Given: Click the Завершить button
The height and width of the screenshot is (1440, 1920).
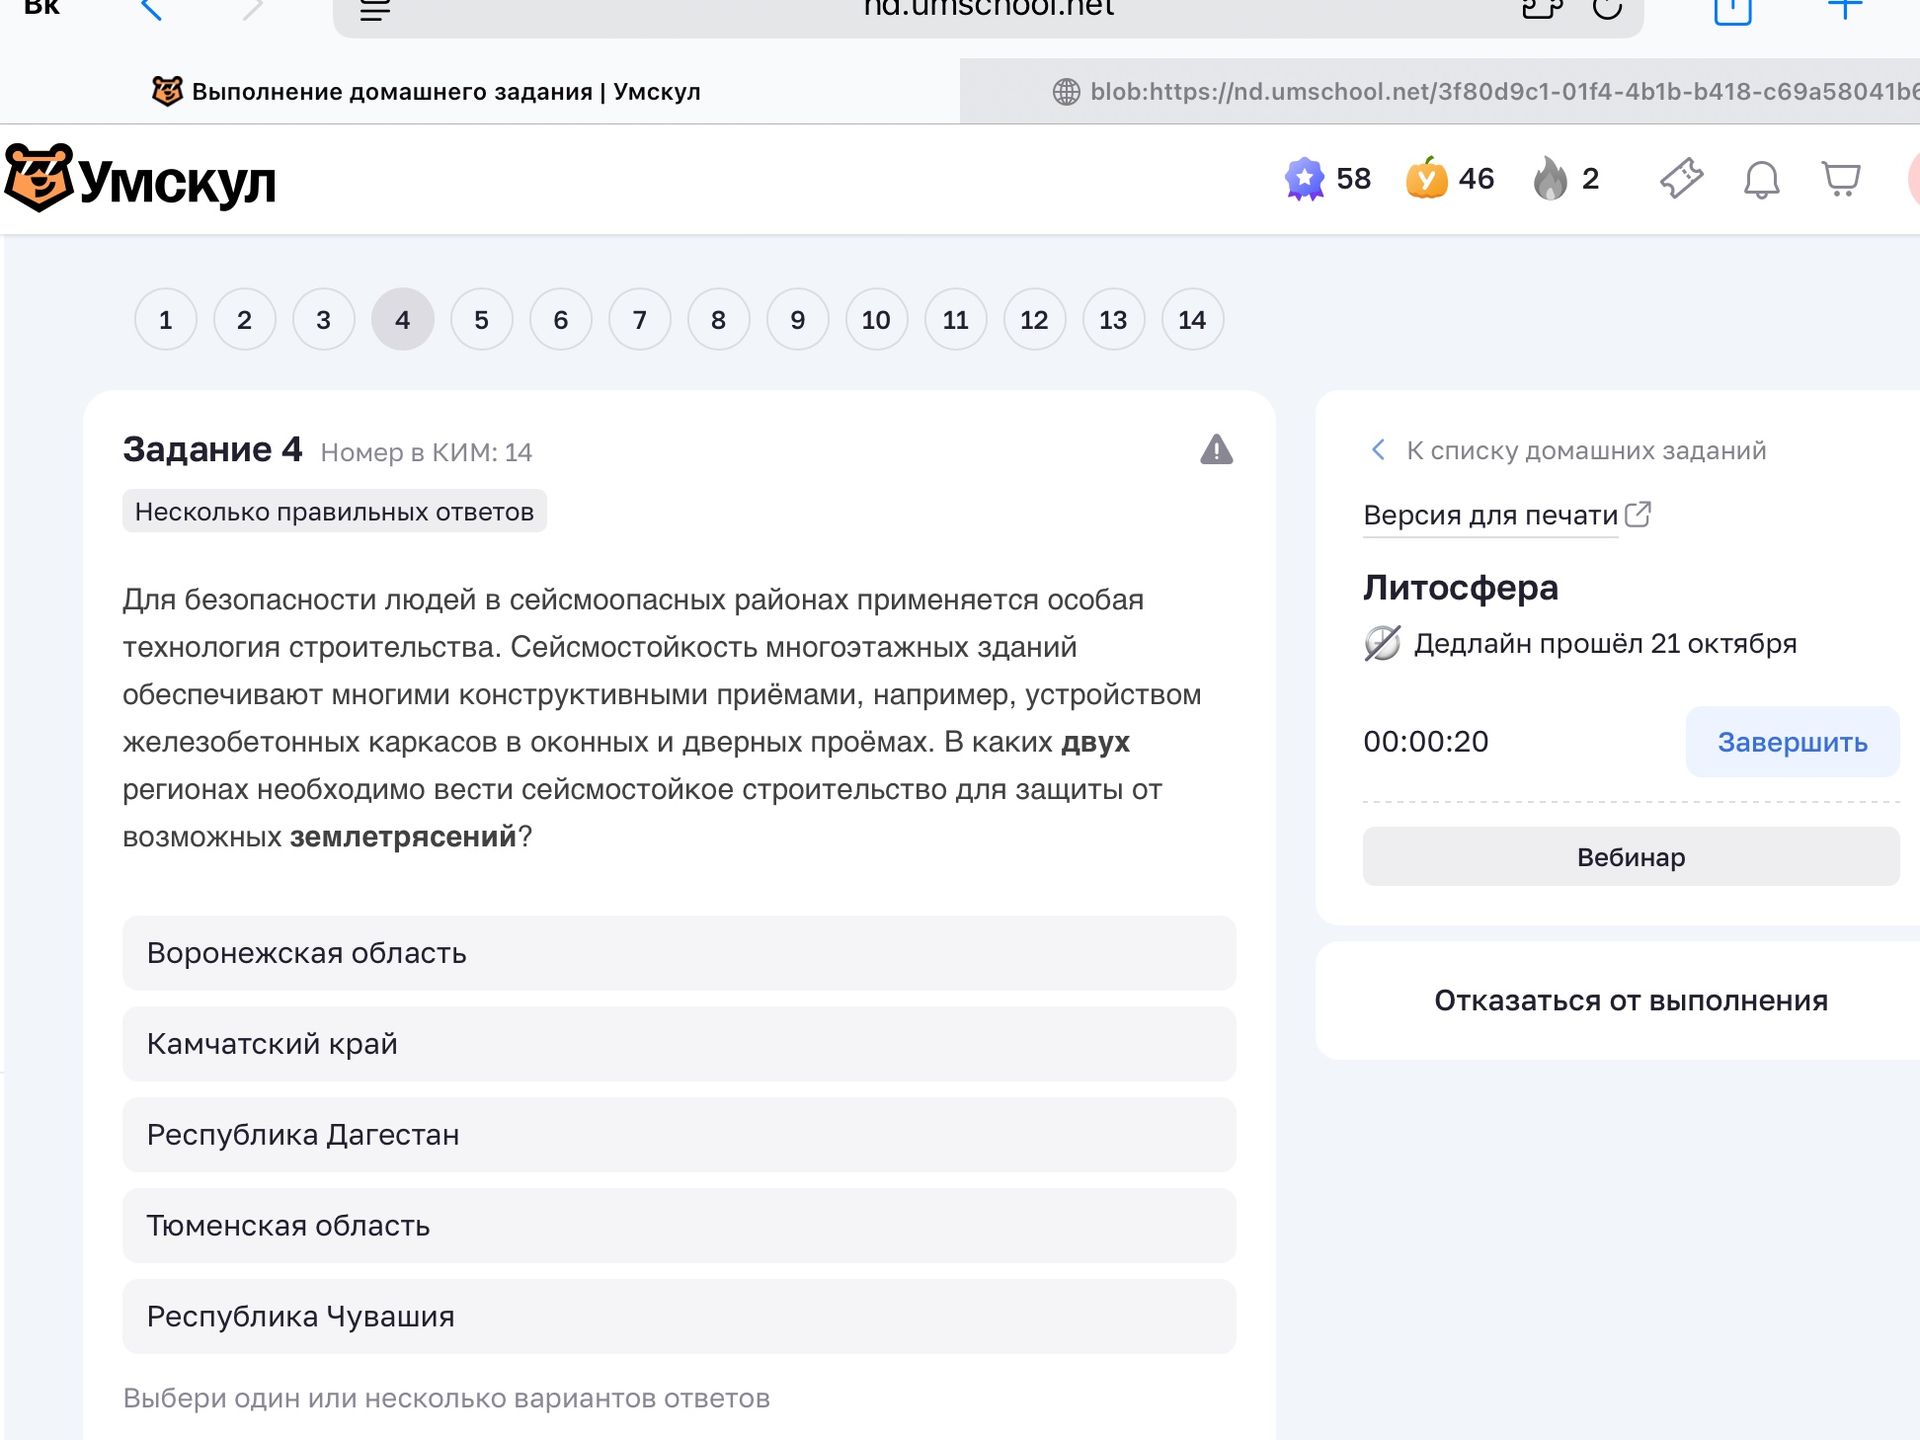Looking at the screenshot, I should click(1792, 742).
